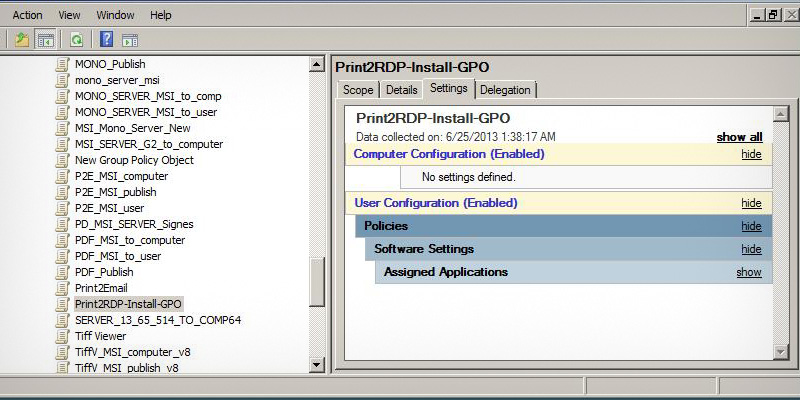Collapse the Software Settings section
The width and height of the screenshot is (800, 400).
(x=750, y=249)
